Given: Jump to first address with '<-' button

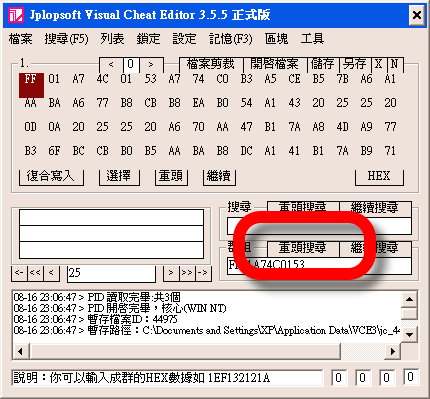Looking at the screenshot, I should [x=19, y=273].
